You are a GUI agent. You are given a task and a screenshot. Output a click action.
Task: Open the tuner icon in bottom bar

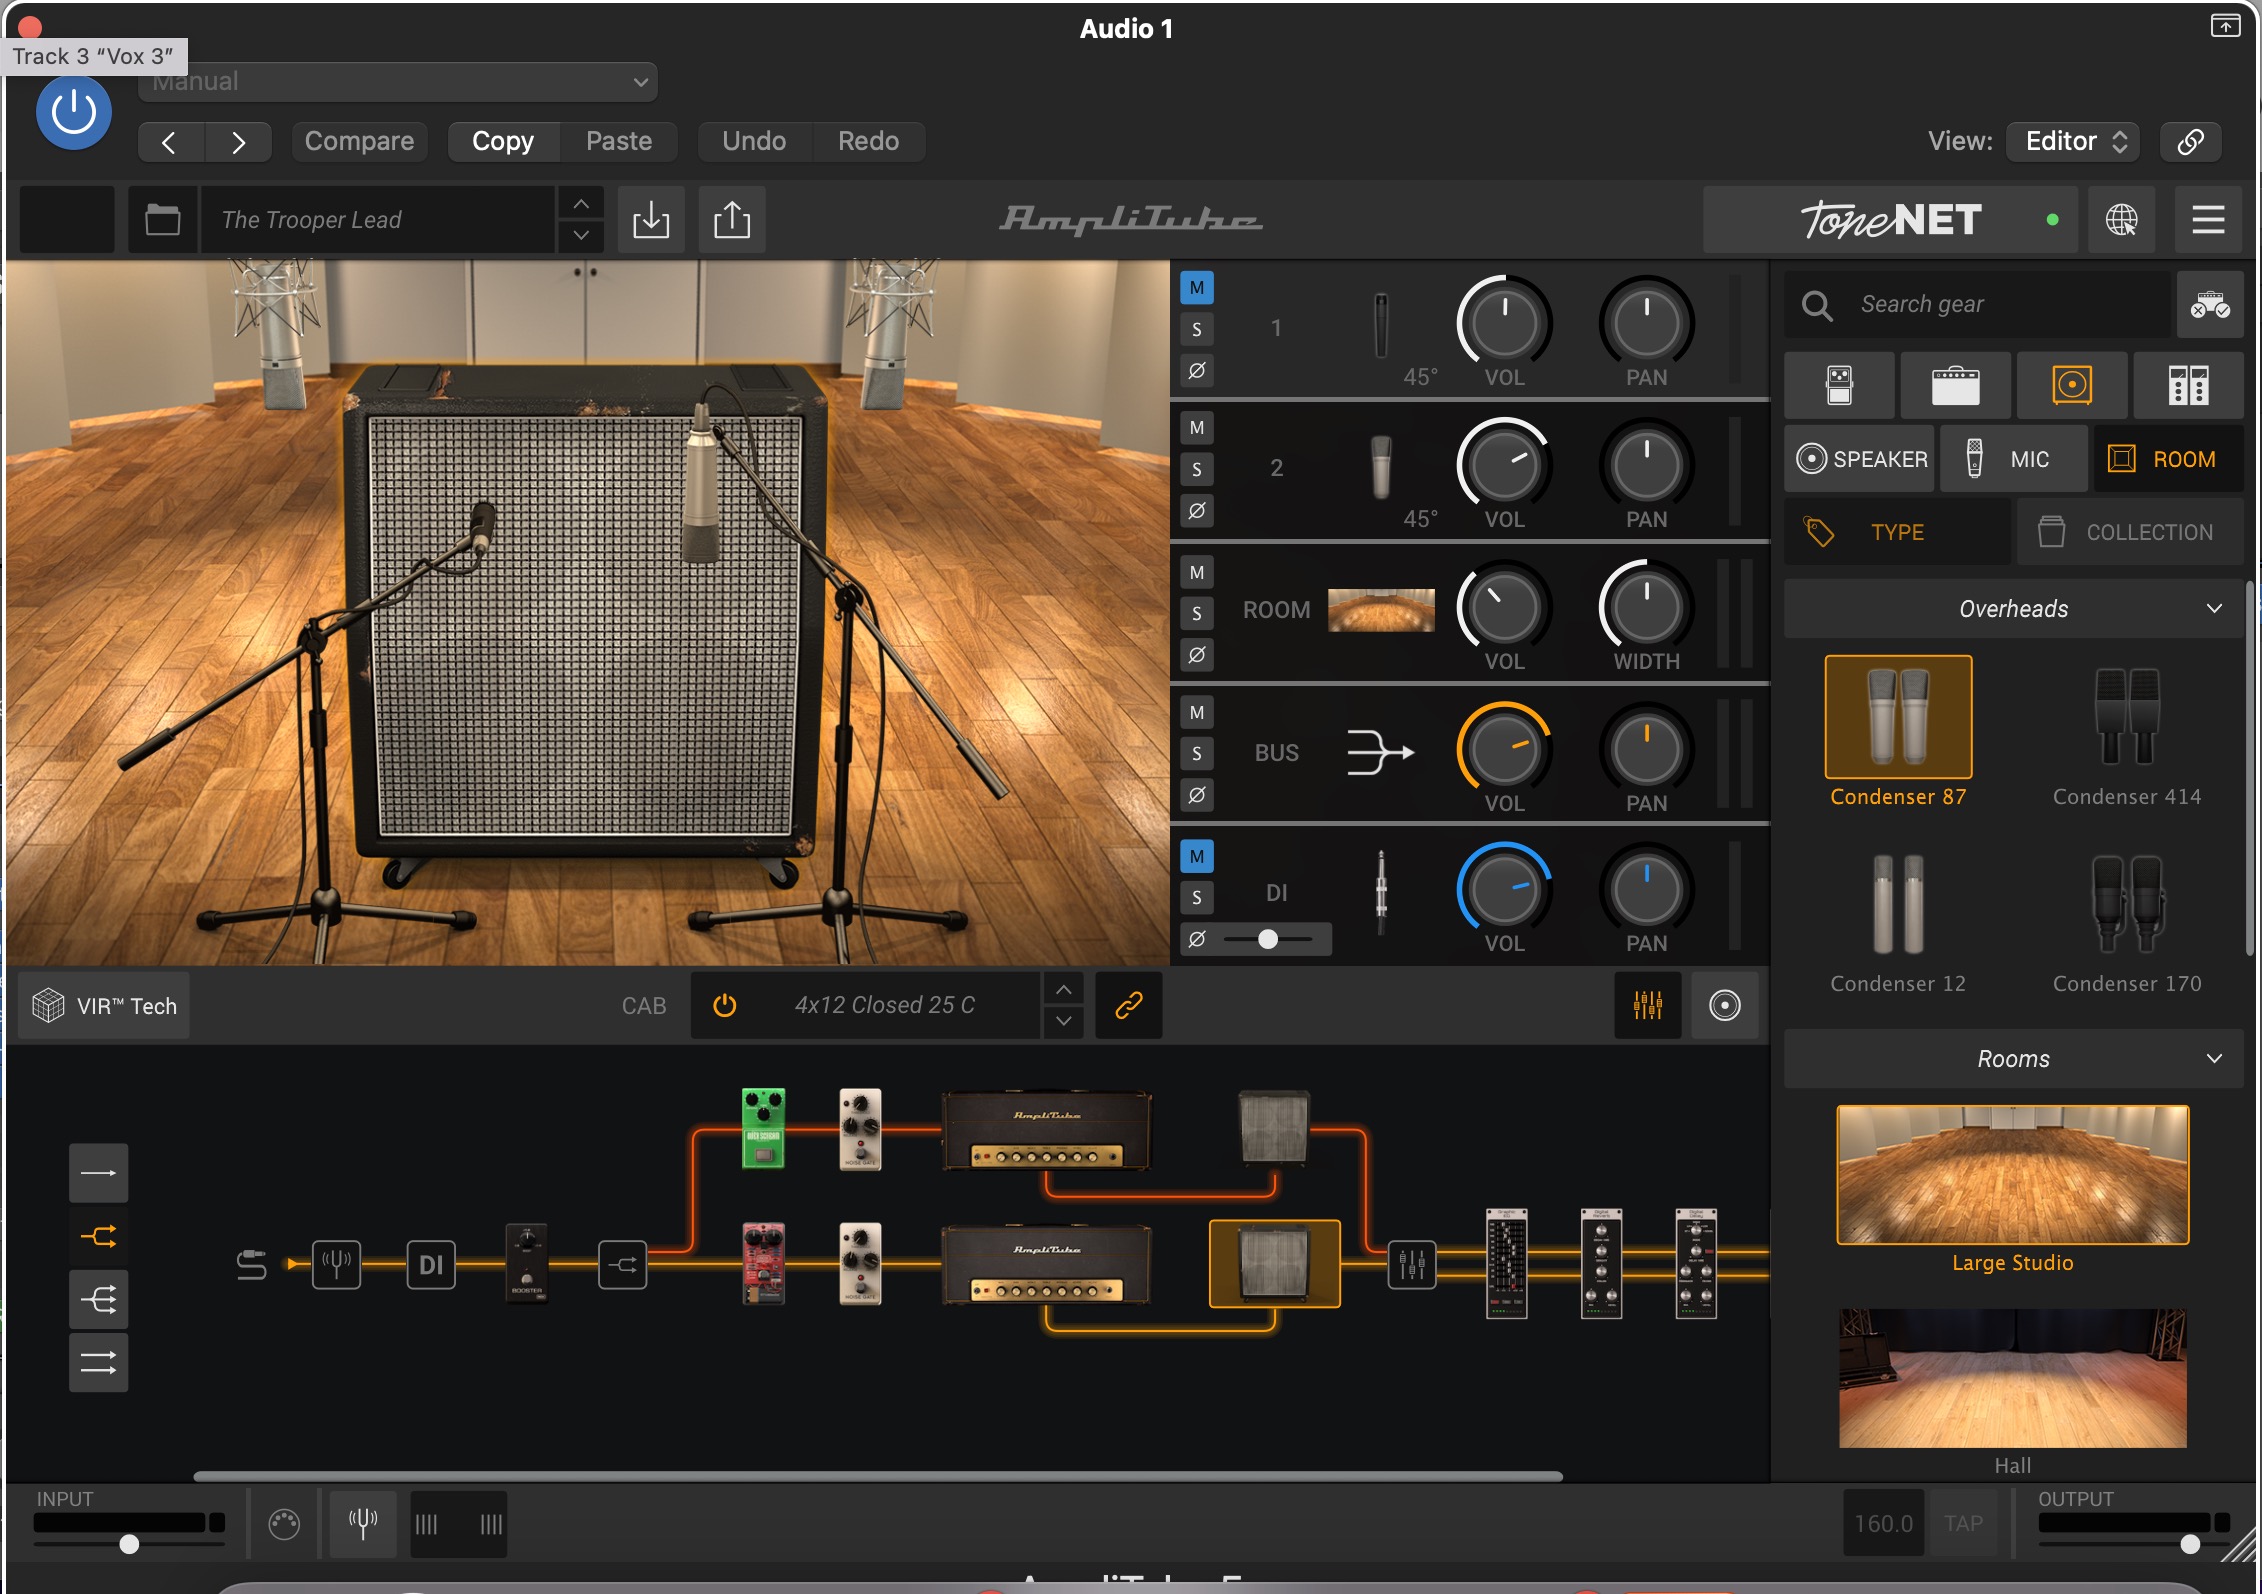[x=363, y=1524]
